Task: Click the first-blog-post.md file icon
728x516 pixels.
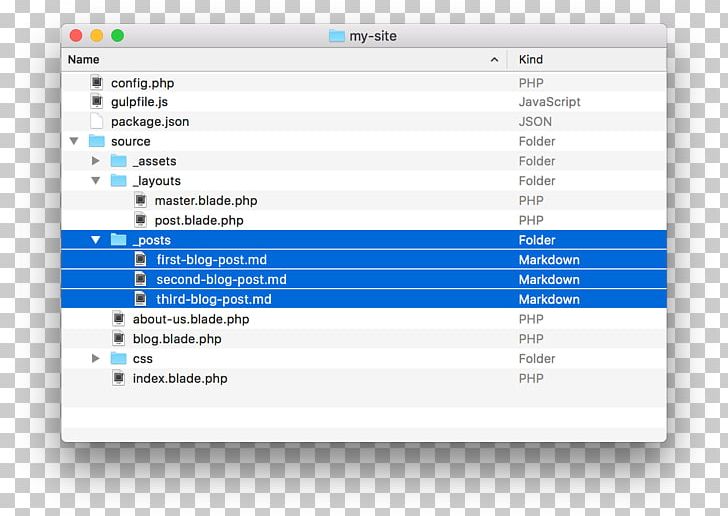Action: coord(141,260)
